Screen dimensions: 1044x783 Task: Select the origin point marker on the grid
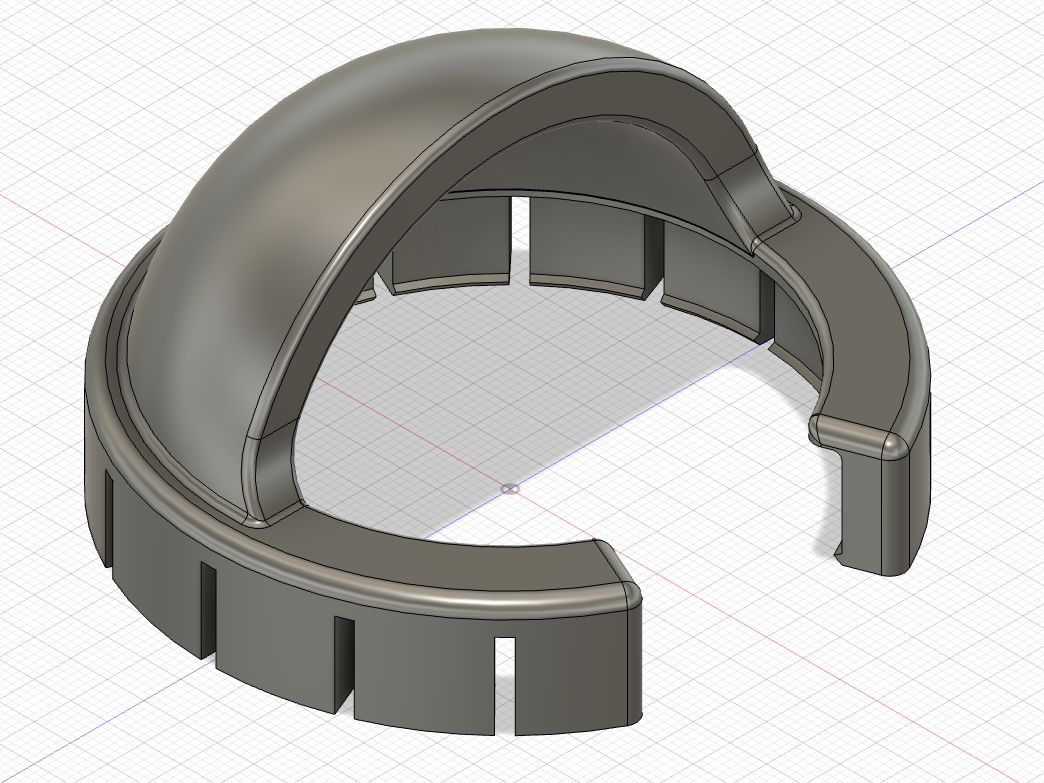[x=510, y=489]
